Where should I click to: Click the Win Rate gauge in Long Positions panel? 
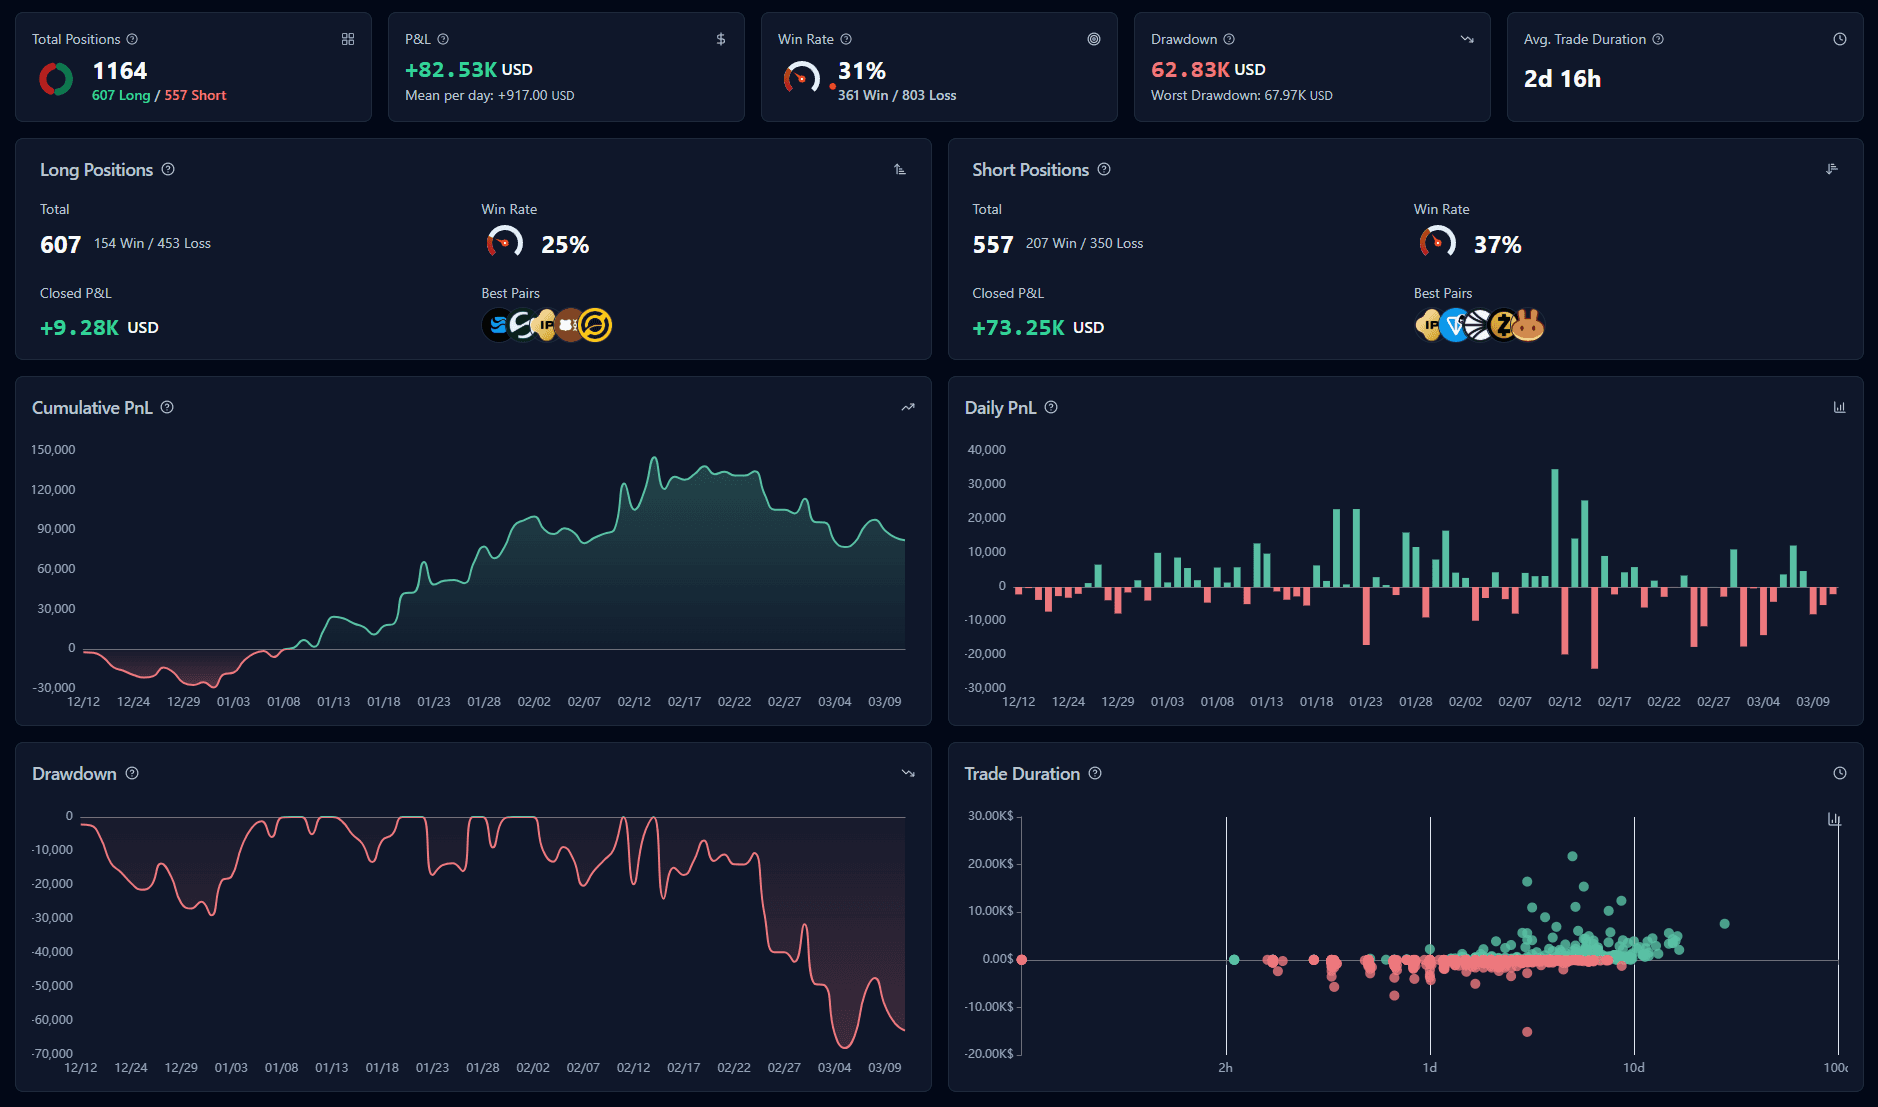tap(504, 241)
